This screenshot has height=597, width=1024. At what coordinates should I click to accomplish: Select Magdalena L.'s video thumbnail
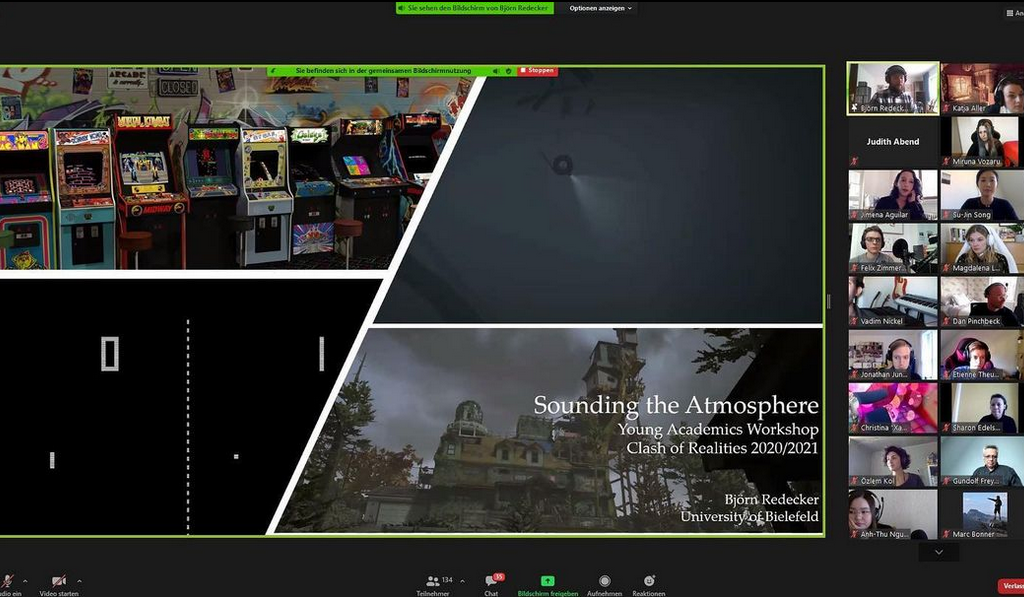982,248
